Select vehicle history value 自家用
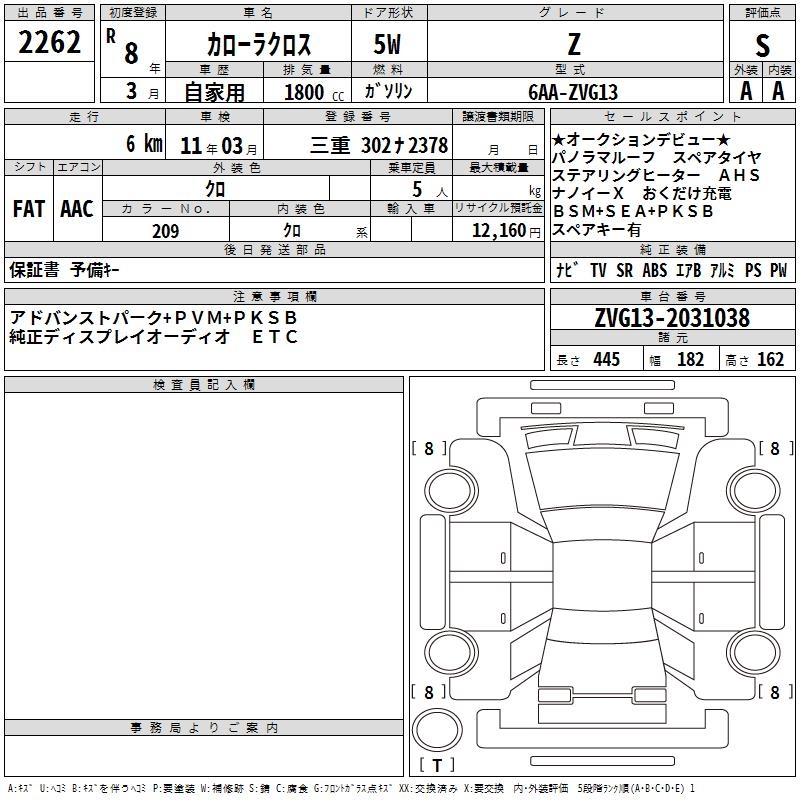 tap(214, 92)
